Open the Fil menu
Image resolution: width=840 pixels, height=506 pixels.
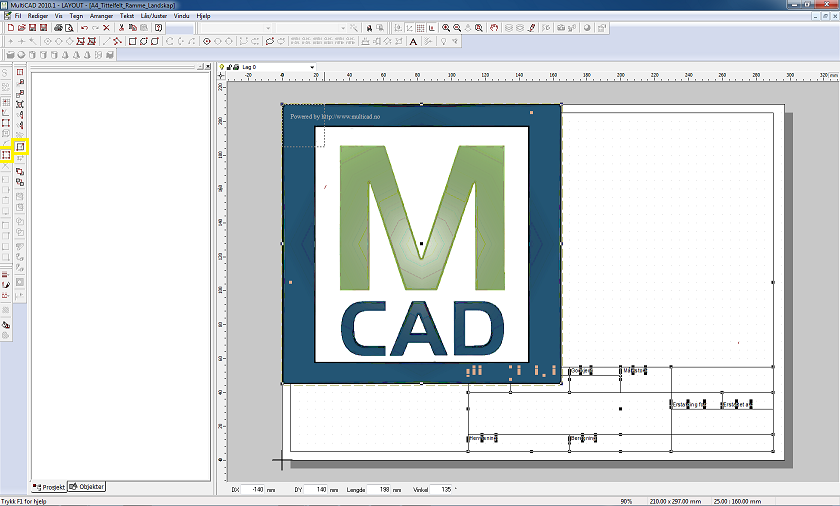tap(18, 16)
